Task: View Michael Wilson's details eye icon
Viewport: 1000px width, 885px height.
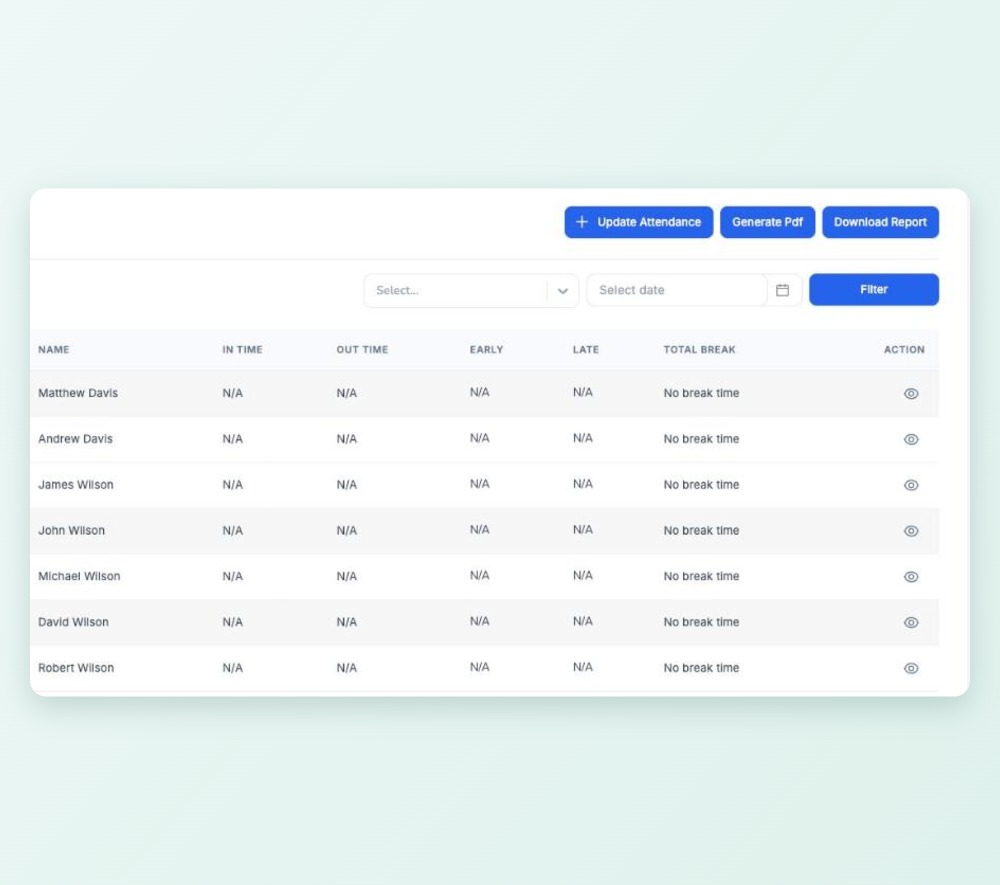Action: tap(911, 577)
